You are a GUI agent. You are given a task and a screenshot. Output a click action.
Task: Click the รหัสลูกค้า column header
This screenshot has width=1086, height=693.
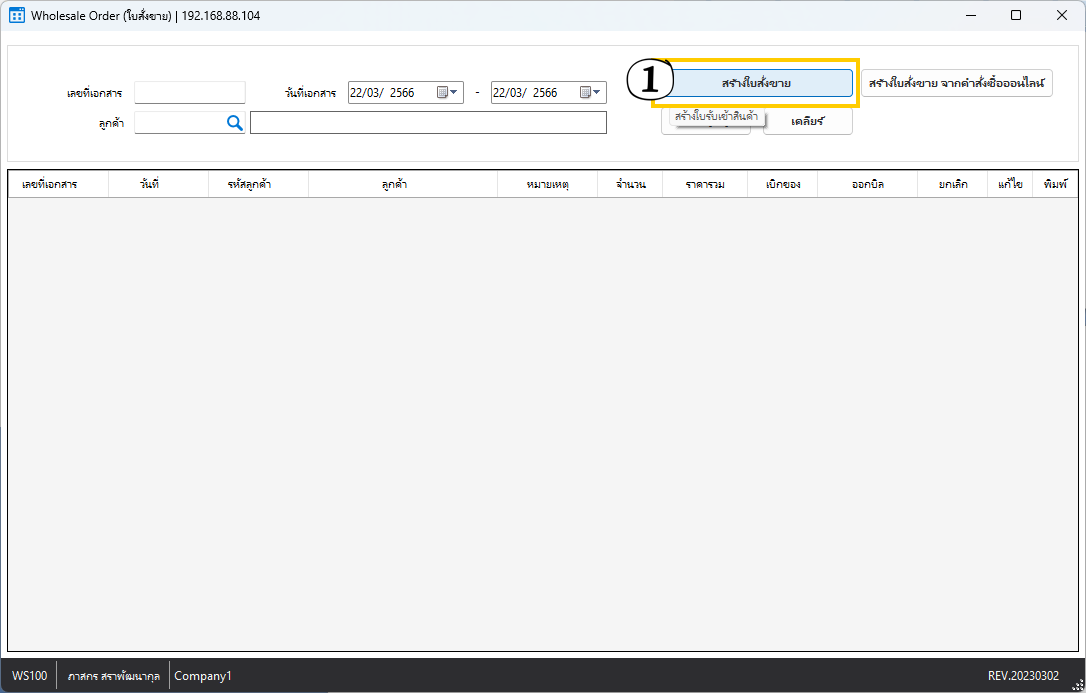[x=249, y=185]
